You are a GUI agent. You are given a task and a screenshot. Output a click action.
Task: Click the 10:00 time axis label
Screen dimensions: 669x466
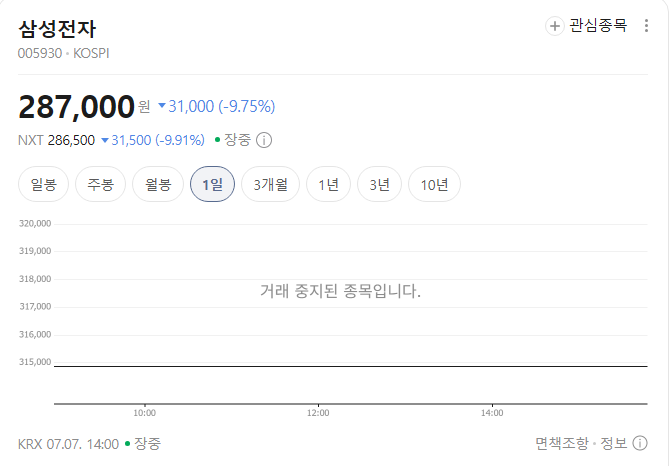coord(145,413)
